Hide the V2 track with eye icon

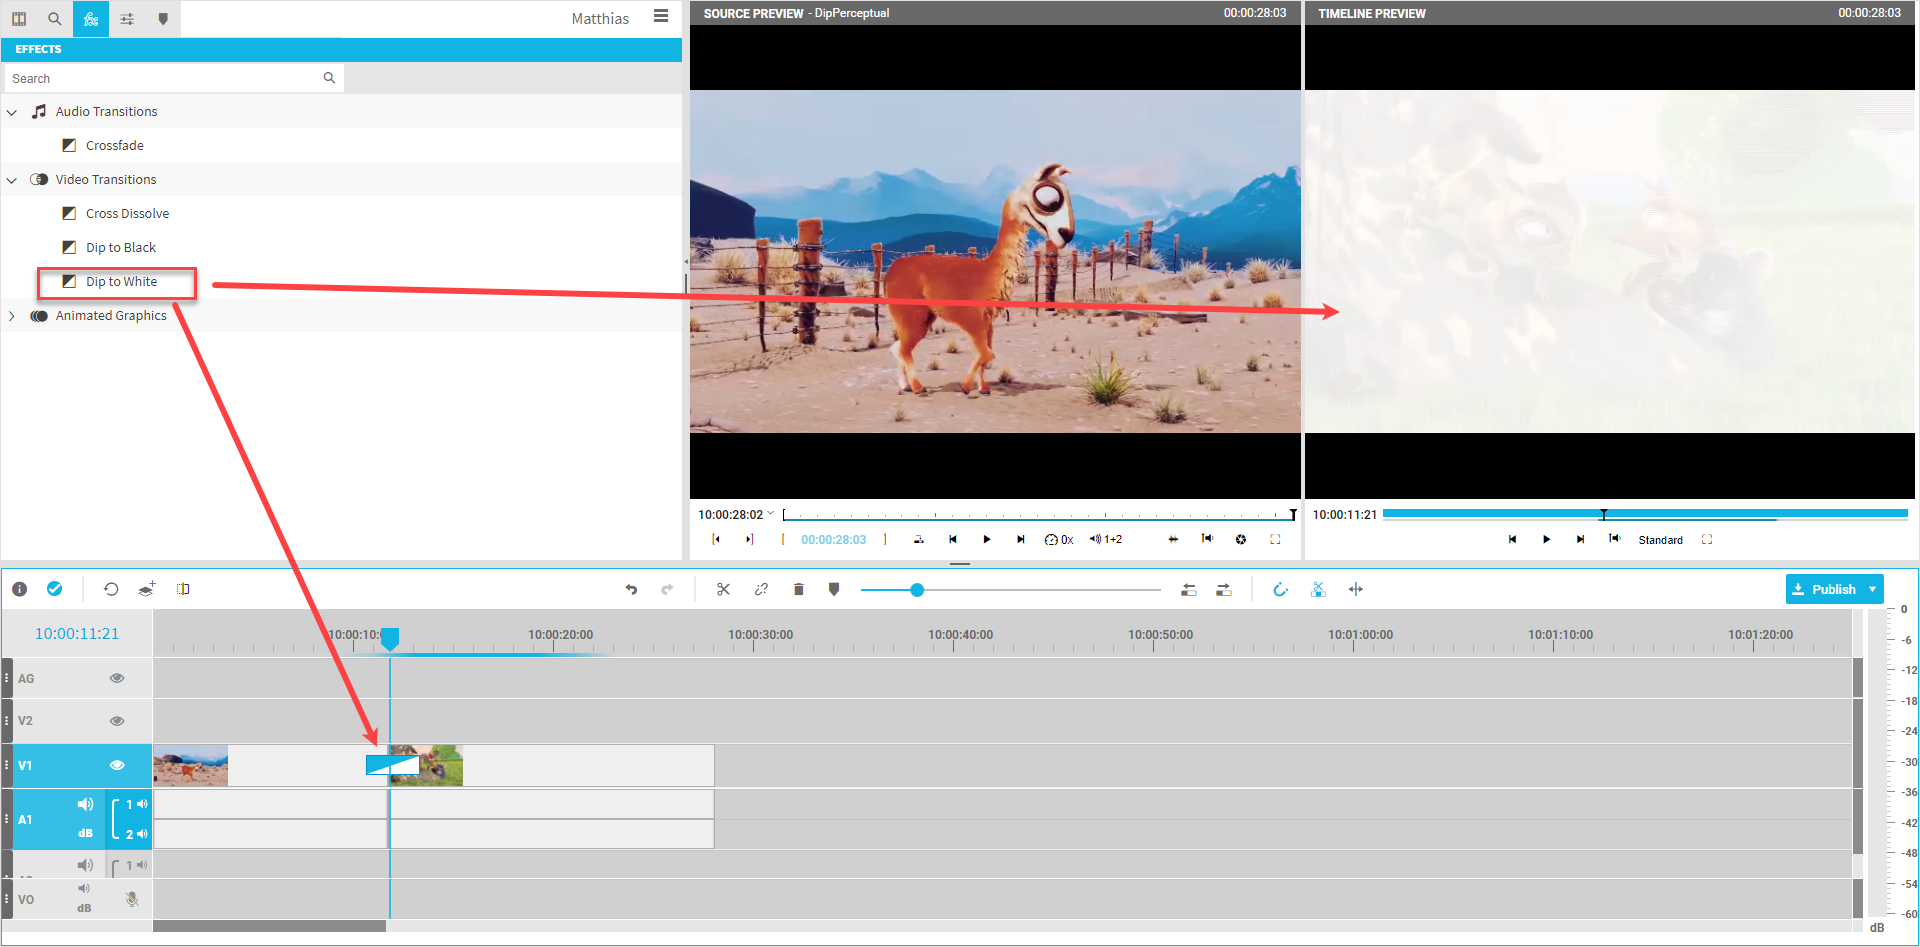(x=117, y=720)
